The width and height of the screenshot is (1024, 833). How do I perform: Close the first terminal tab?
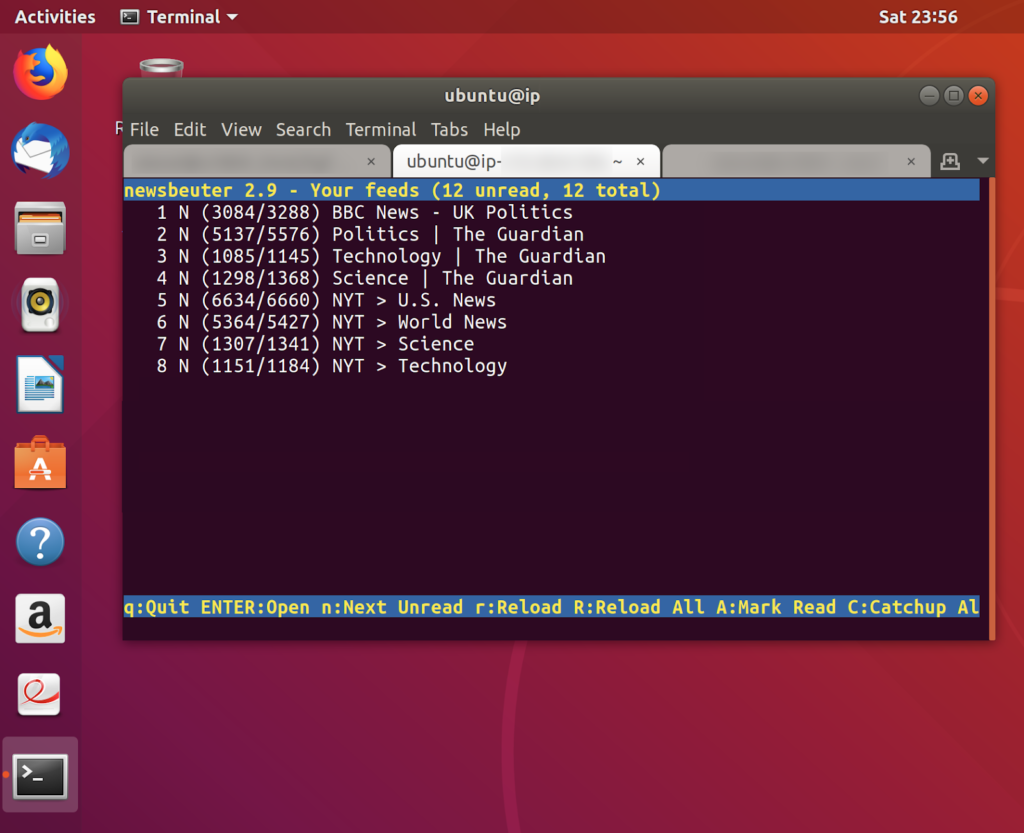tap(371, 161)
